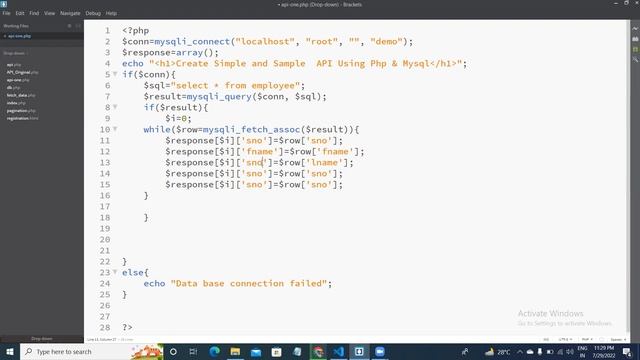Show hidden system tray icons
640x360 pixels.
pyautogui.click(x=520, y=351)
